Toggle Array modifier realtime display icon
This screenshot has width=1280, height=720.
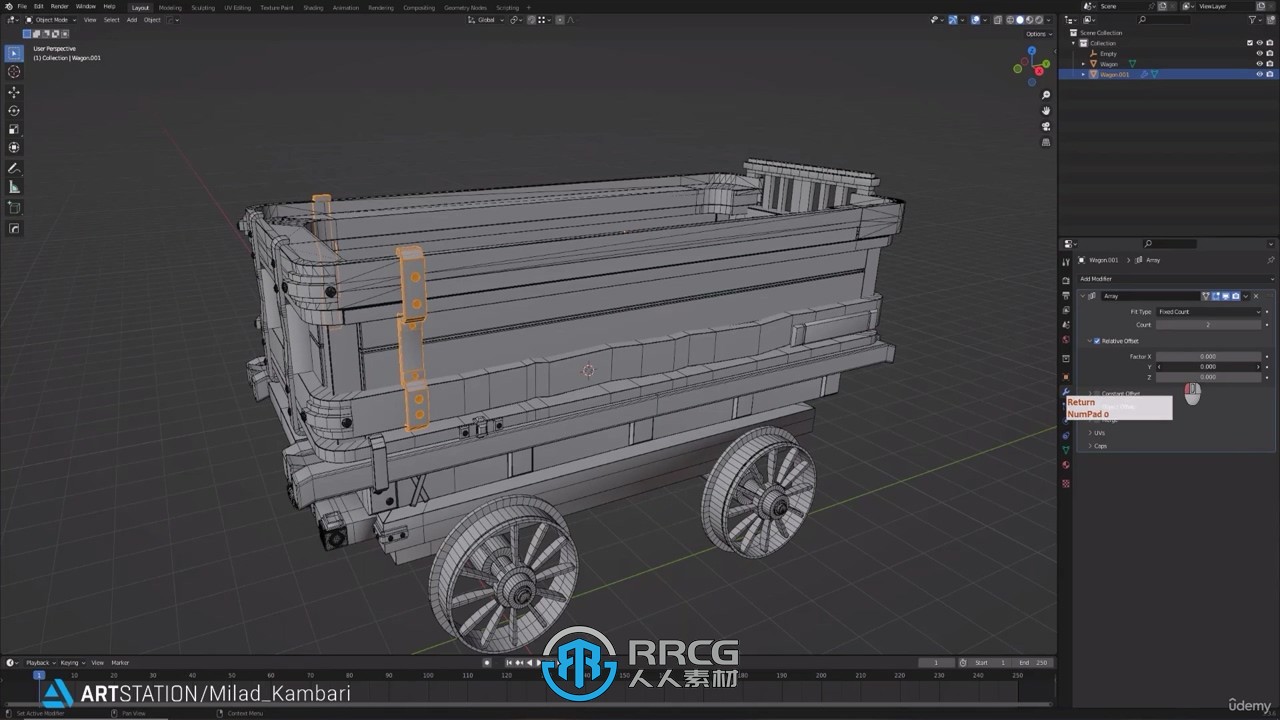[1225, 296]
